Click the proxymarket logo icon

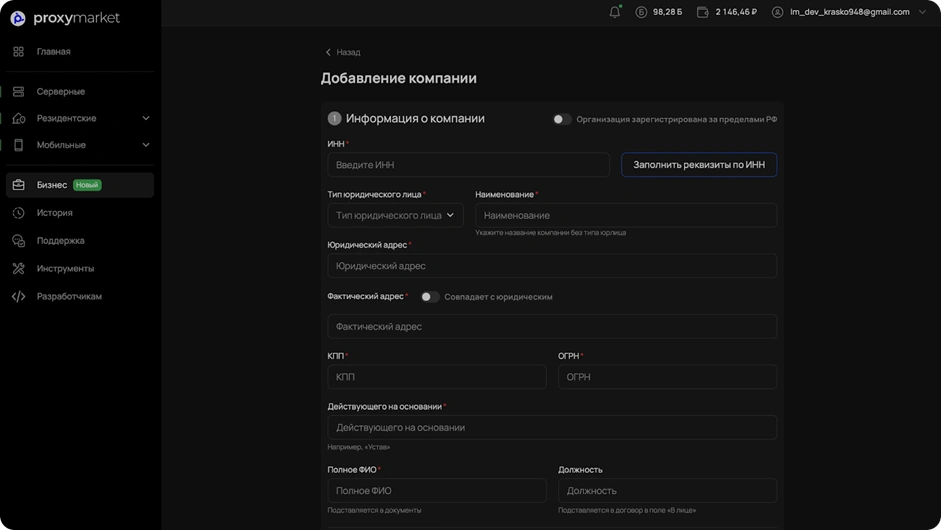coord(18,19)
